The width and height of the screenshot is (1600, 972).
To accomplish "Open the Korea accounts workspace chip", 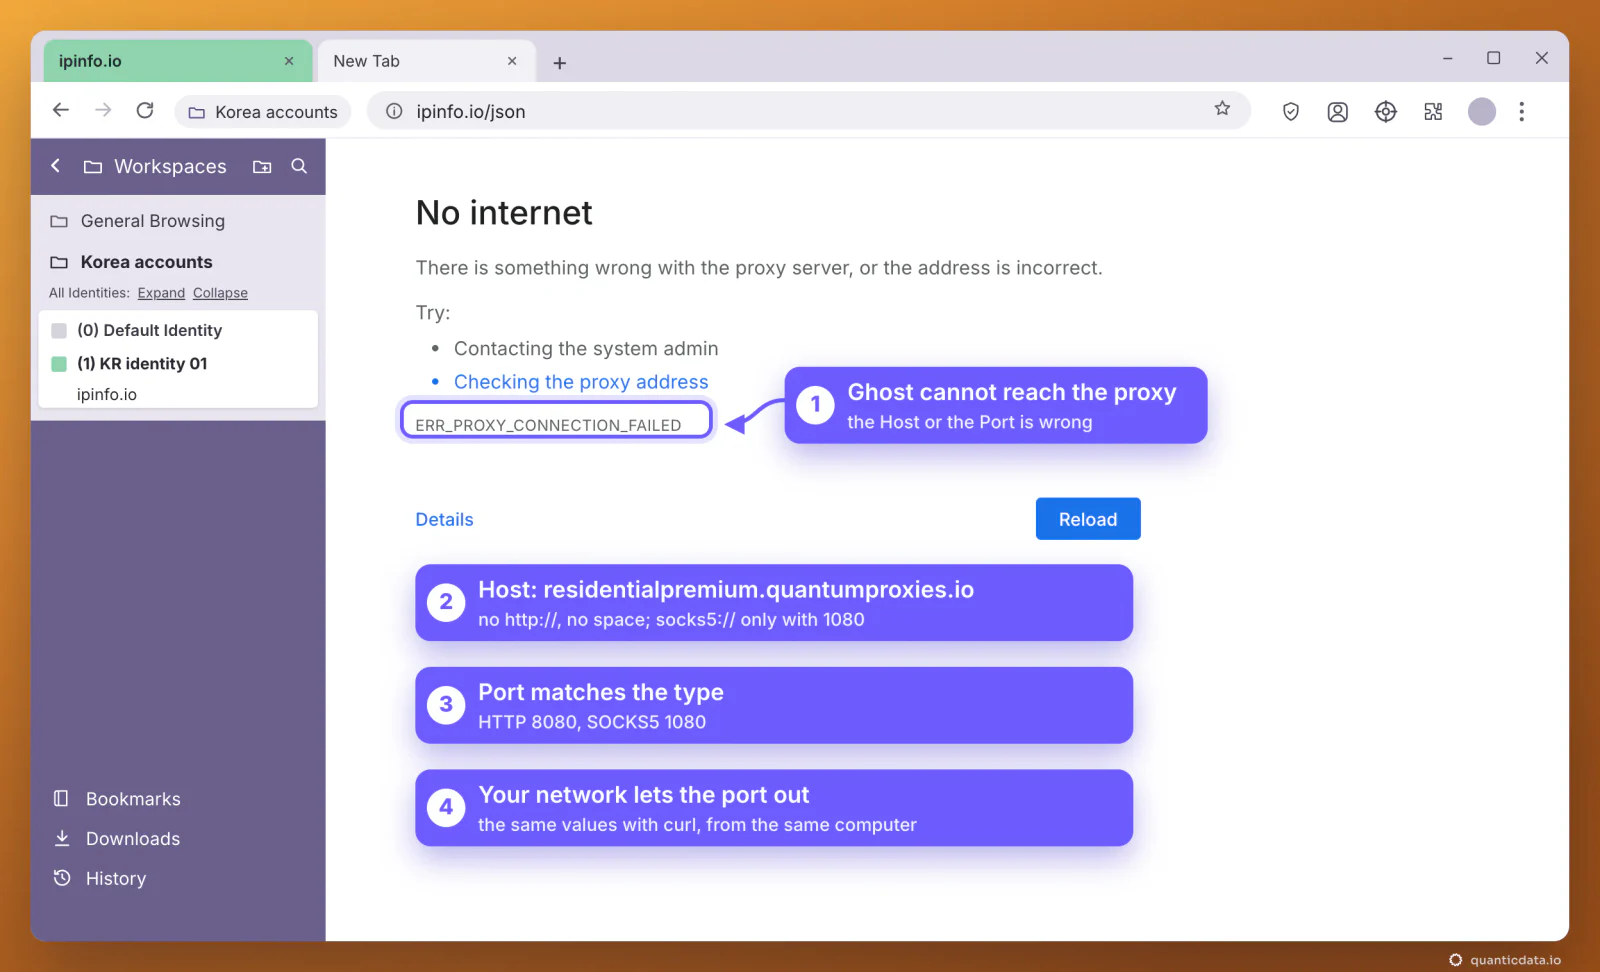I will click(x=263, y=112).
